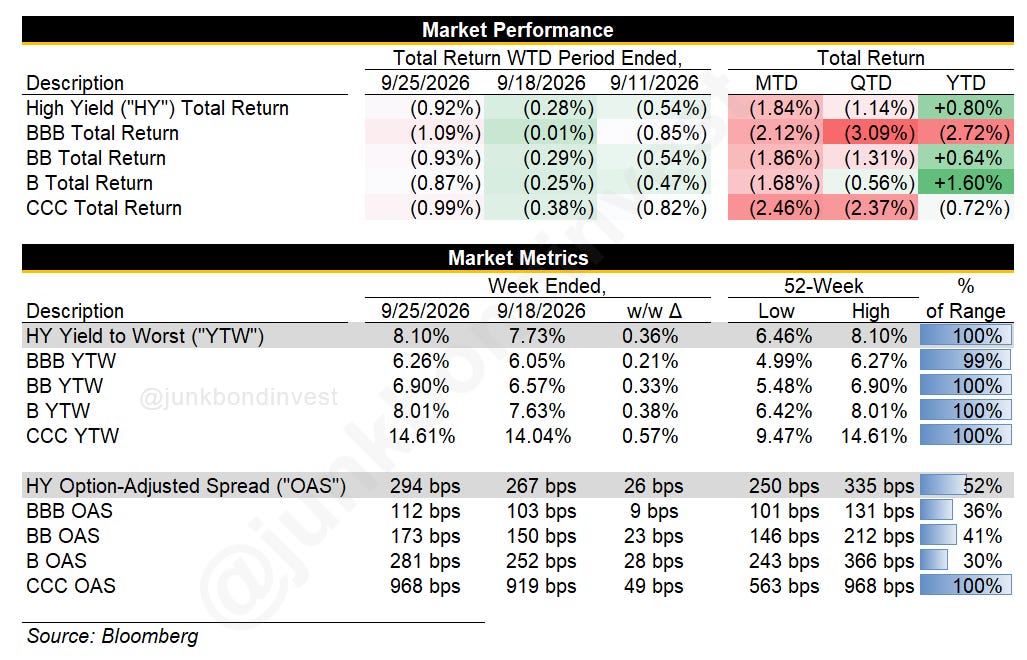This screenshot has width=1027, height=660.
Task: Click the @junkbondinvest watermark text
Action: coord(238,397)
